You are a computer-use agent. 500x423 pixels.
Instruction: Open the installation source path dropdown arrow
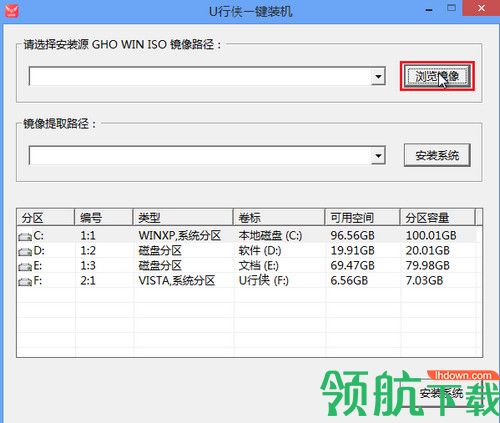tap(378, 76)
